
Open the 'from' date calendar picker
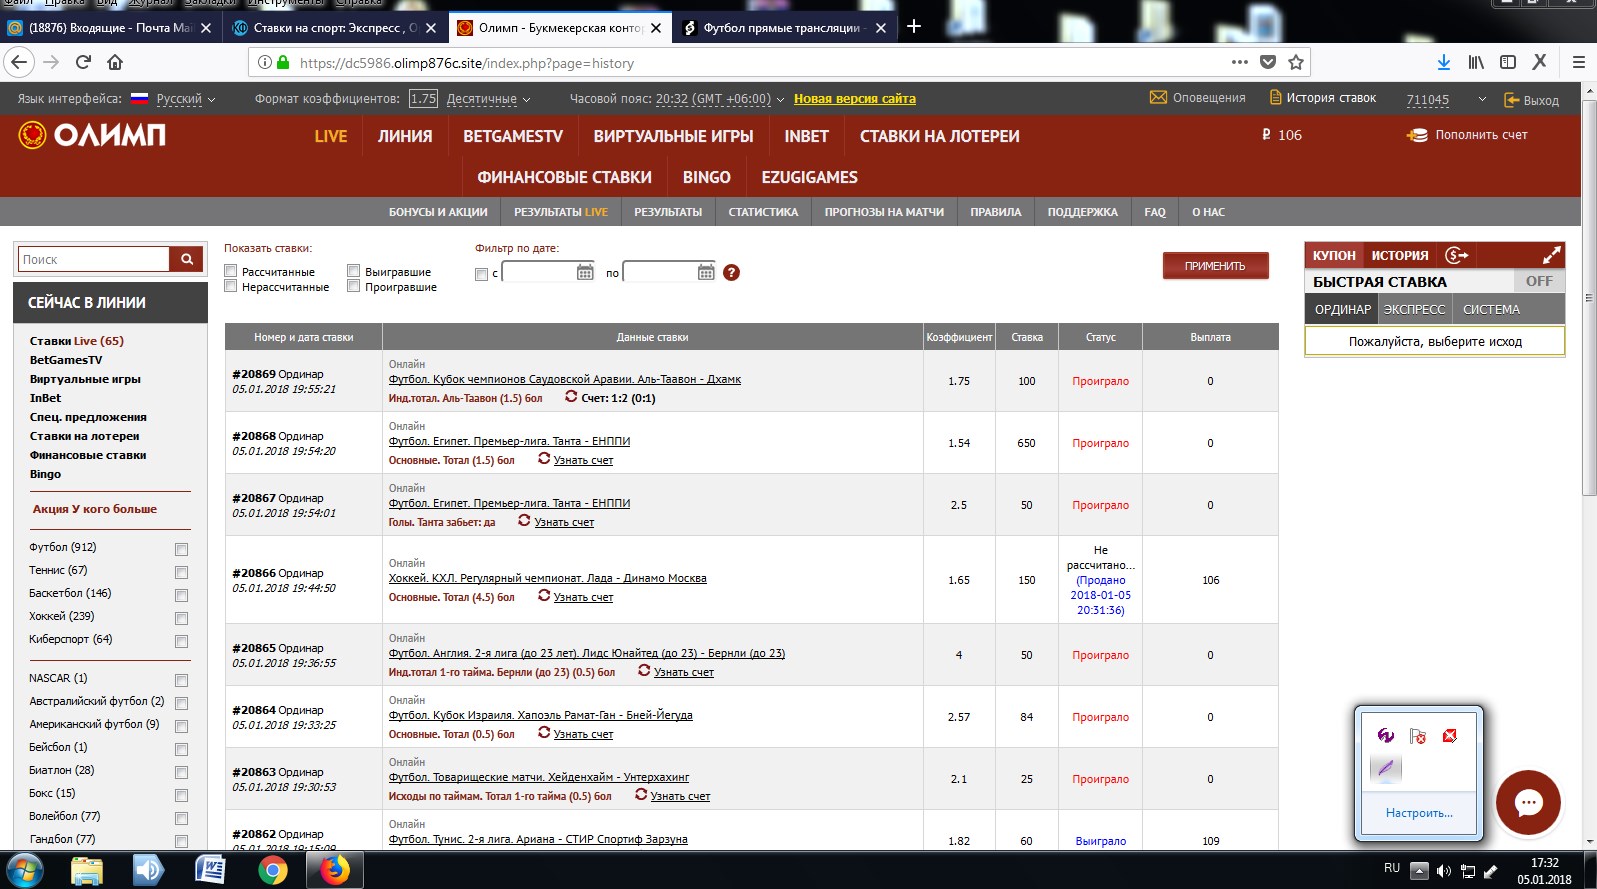pyautogui.click(x=585, y=272)
